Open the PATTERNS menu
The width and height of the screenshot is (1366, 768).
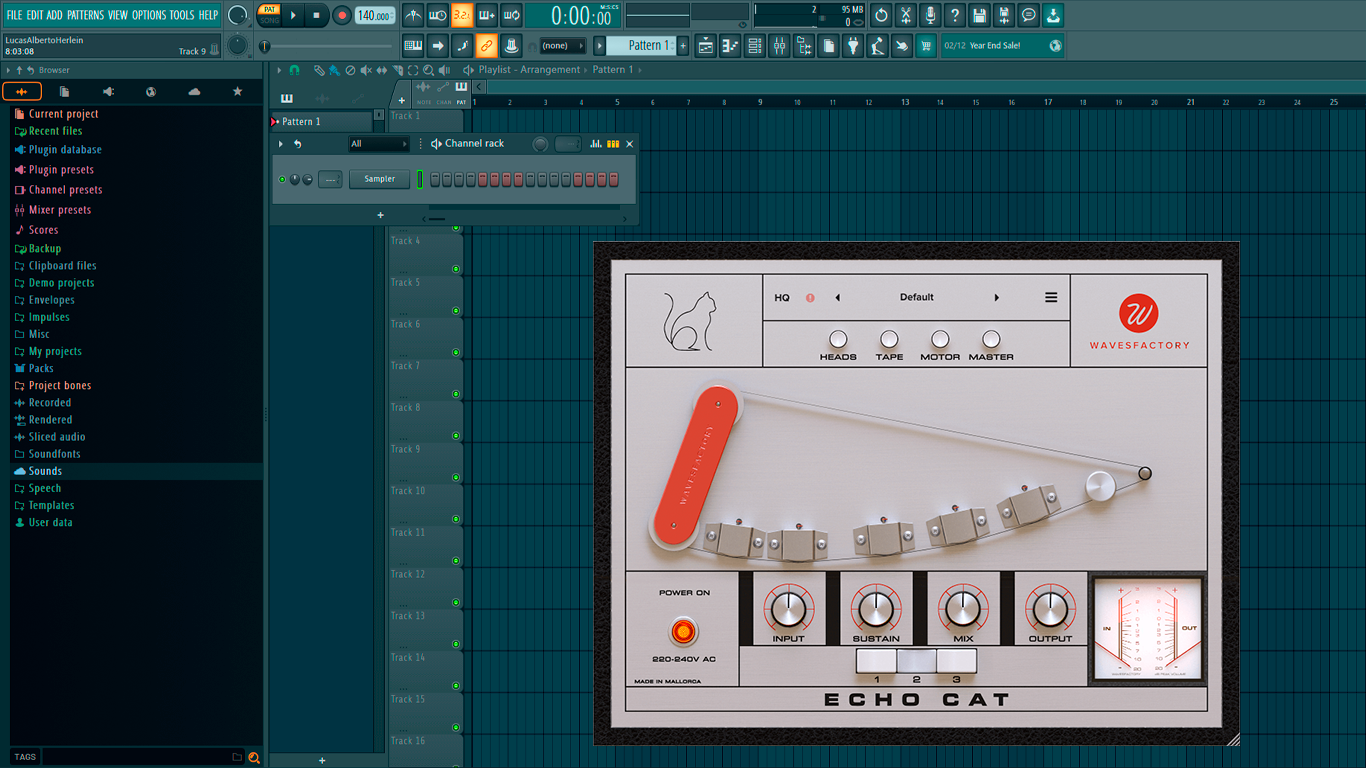coord(85,15)
